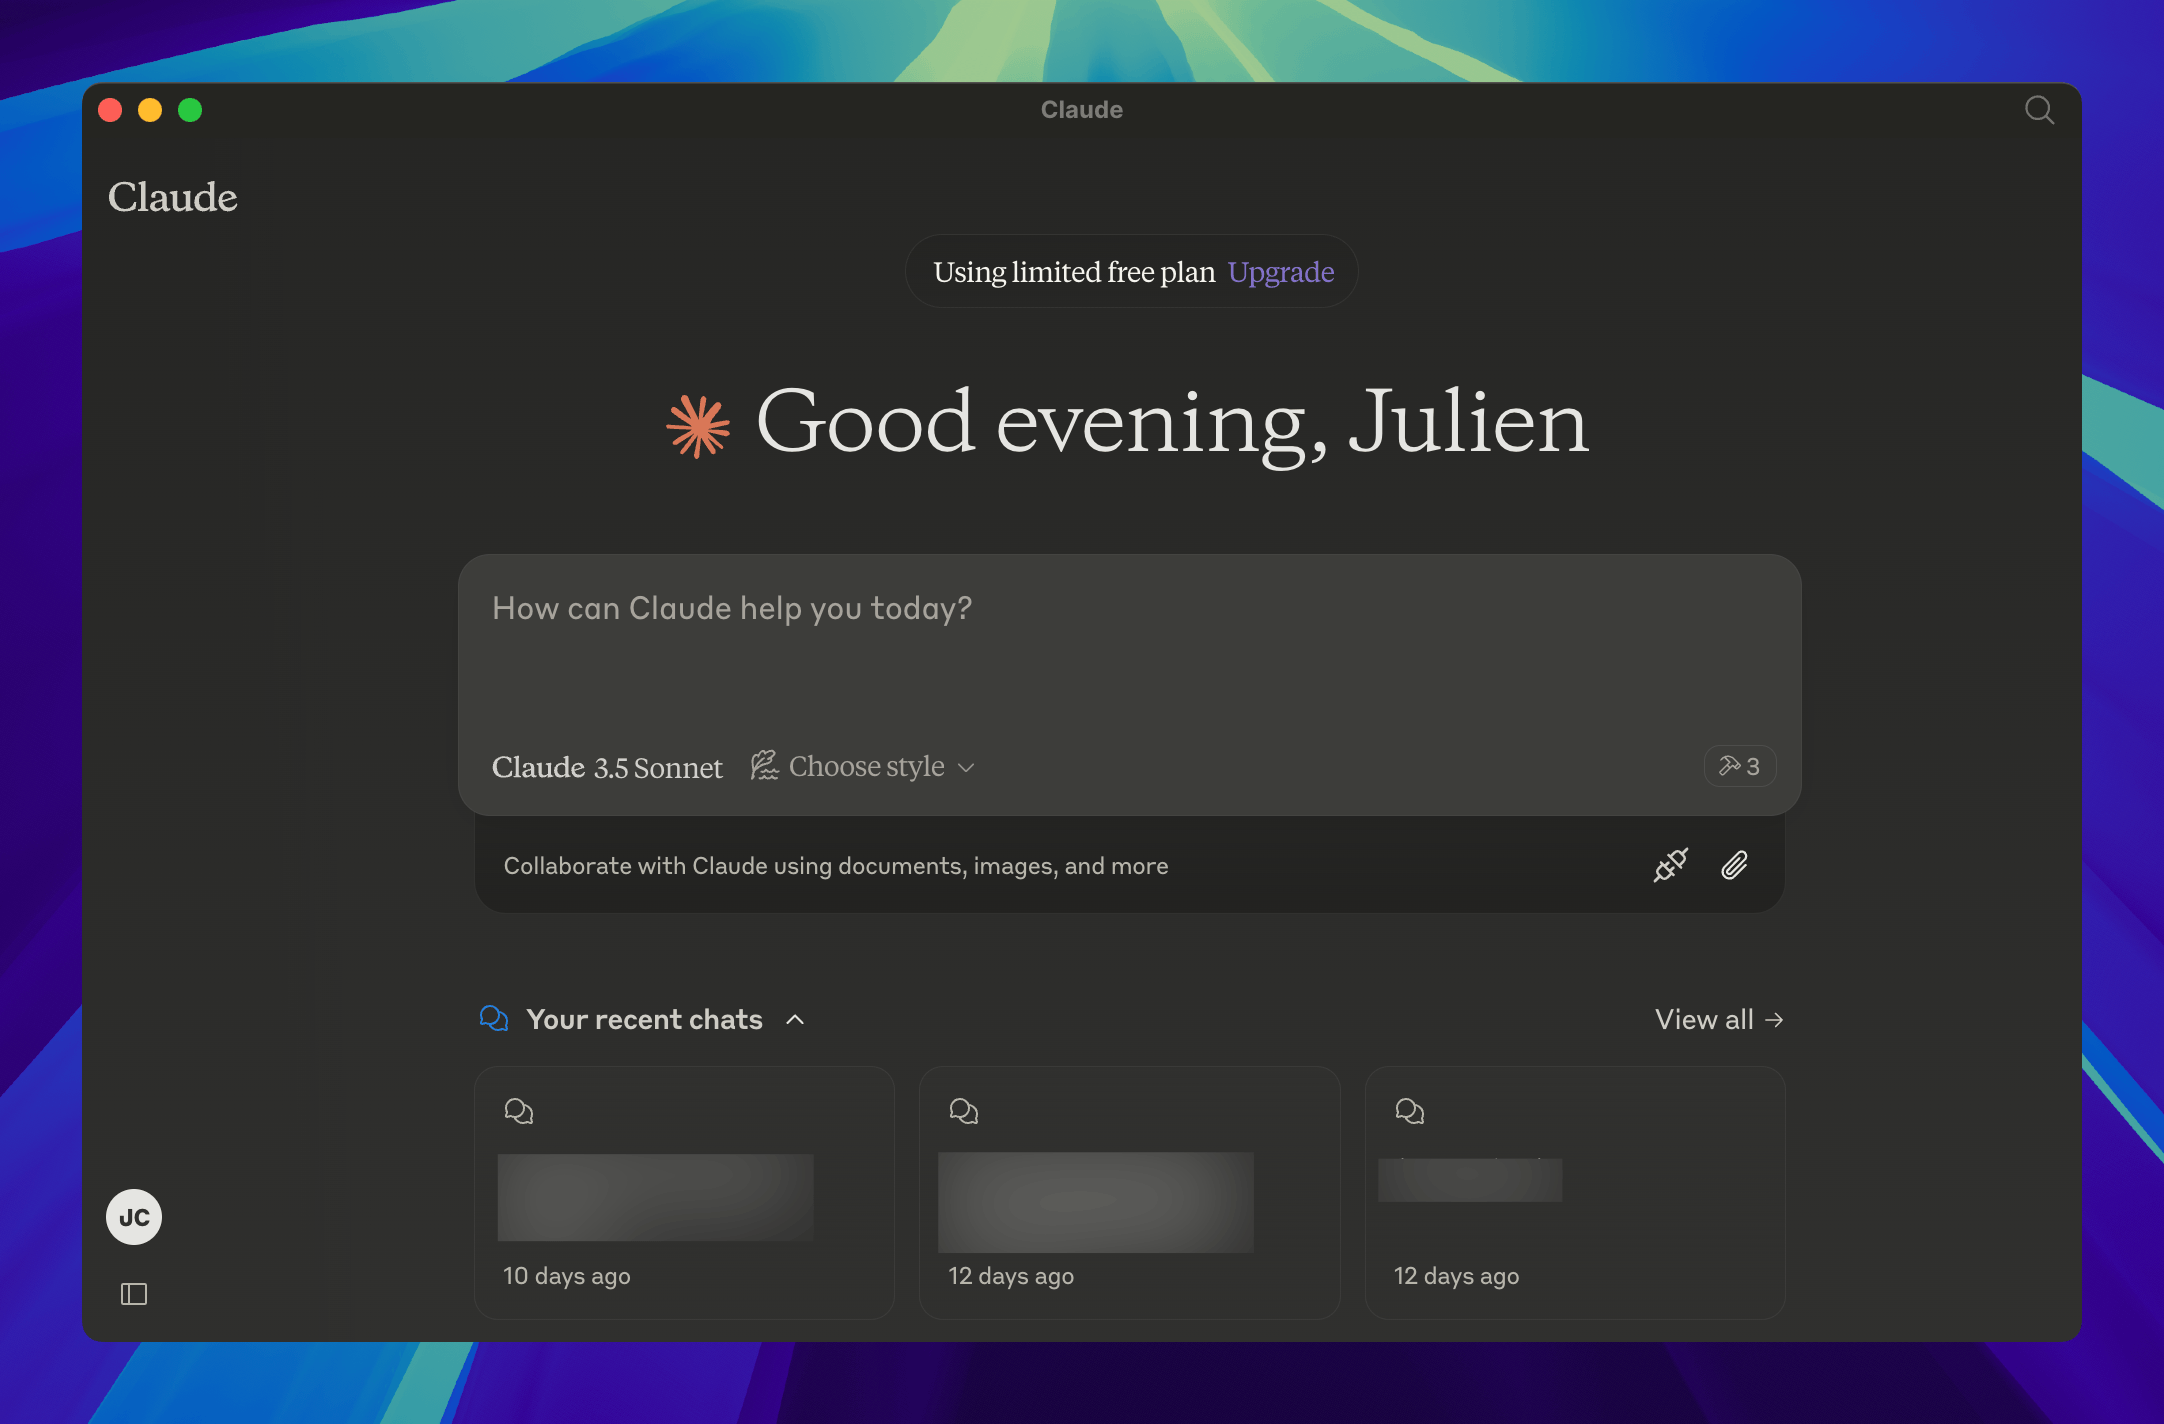Open the tools hammer icon showing 3

click(x=1739, y=766)
